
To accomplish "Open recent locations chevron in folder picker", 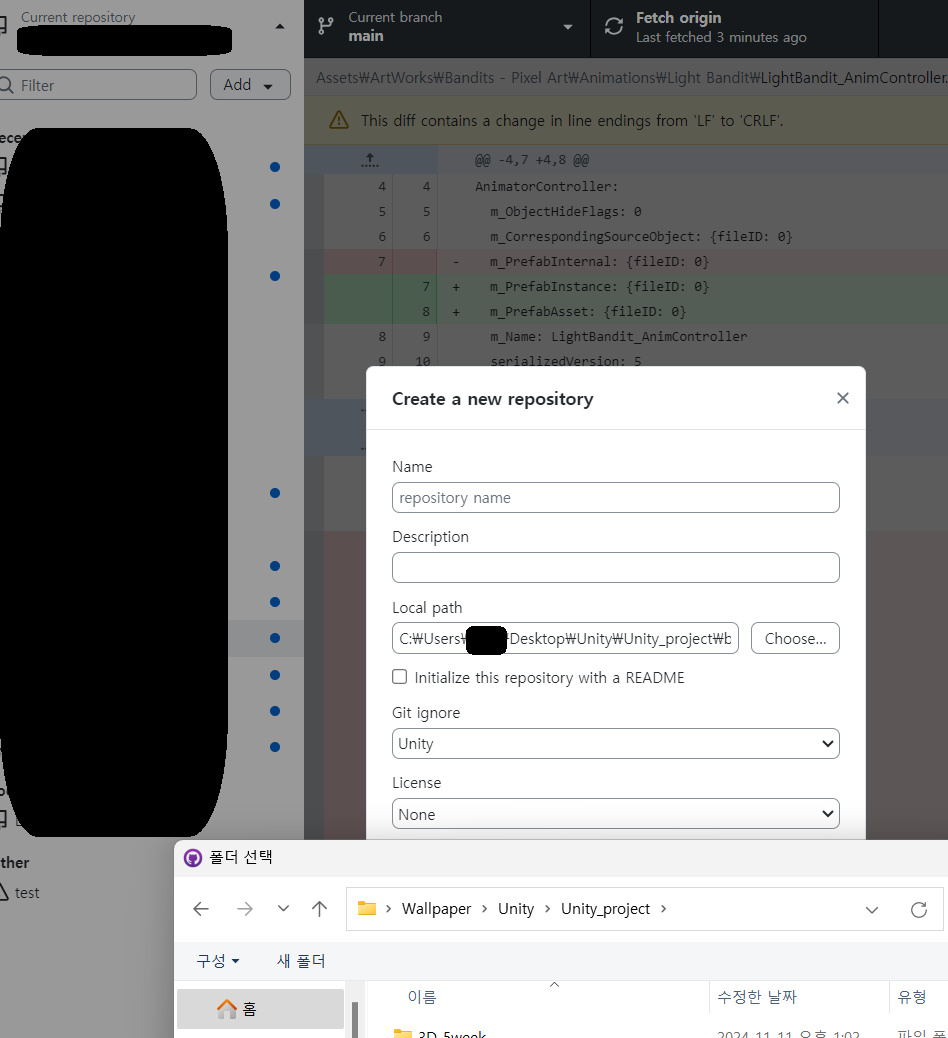I will coord(283,908).
